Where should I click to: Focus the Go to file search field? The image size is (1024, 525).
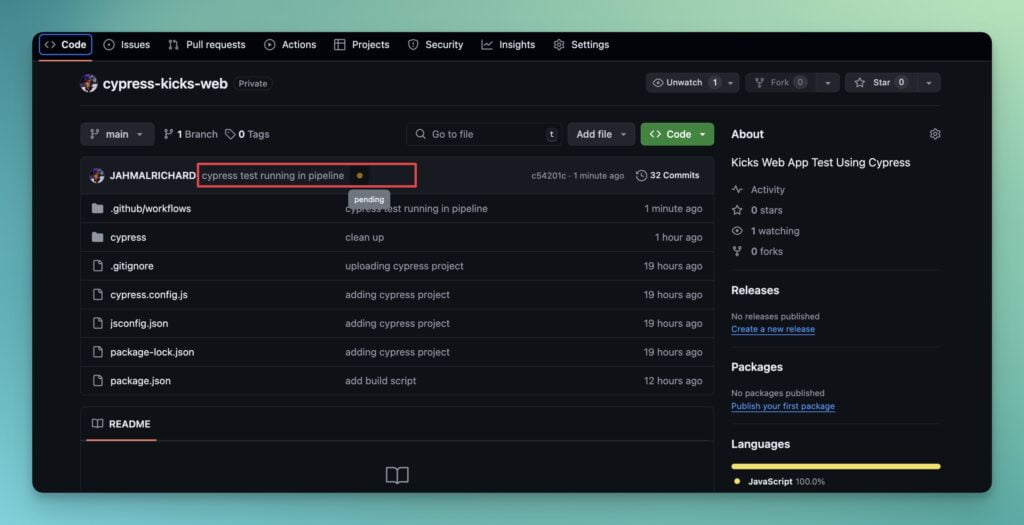tap(484, 134)
